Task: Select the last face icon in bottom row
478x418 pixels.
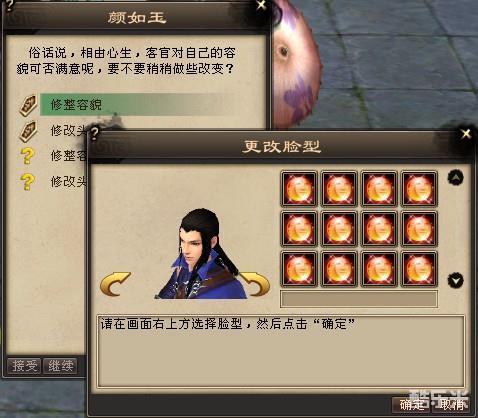Action: [x=419, y=269]
